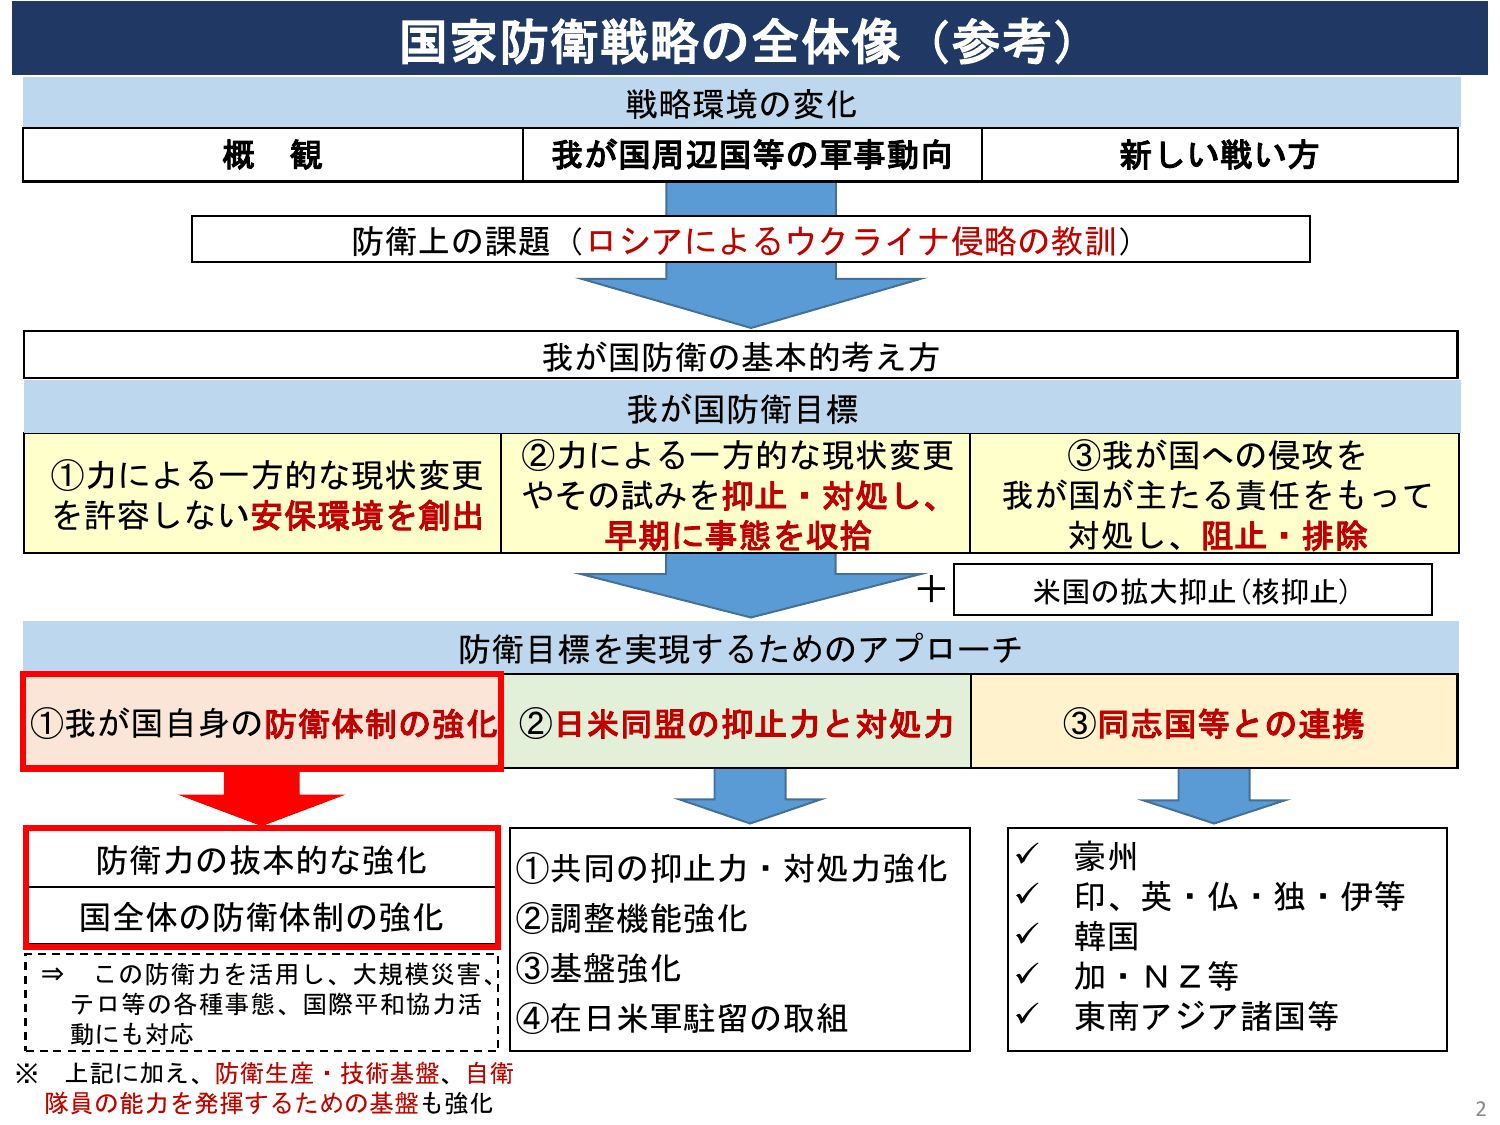The height and width of the screenshot is (1125, 1500).
Task: Click the large blue arrow under 防衛上の課題 box
Action: 750,295
